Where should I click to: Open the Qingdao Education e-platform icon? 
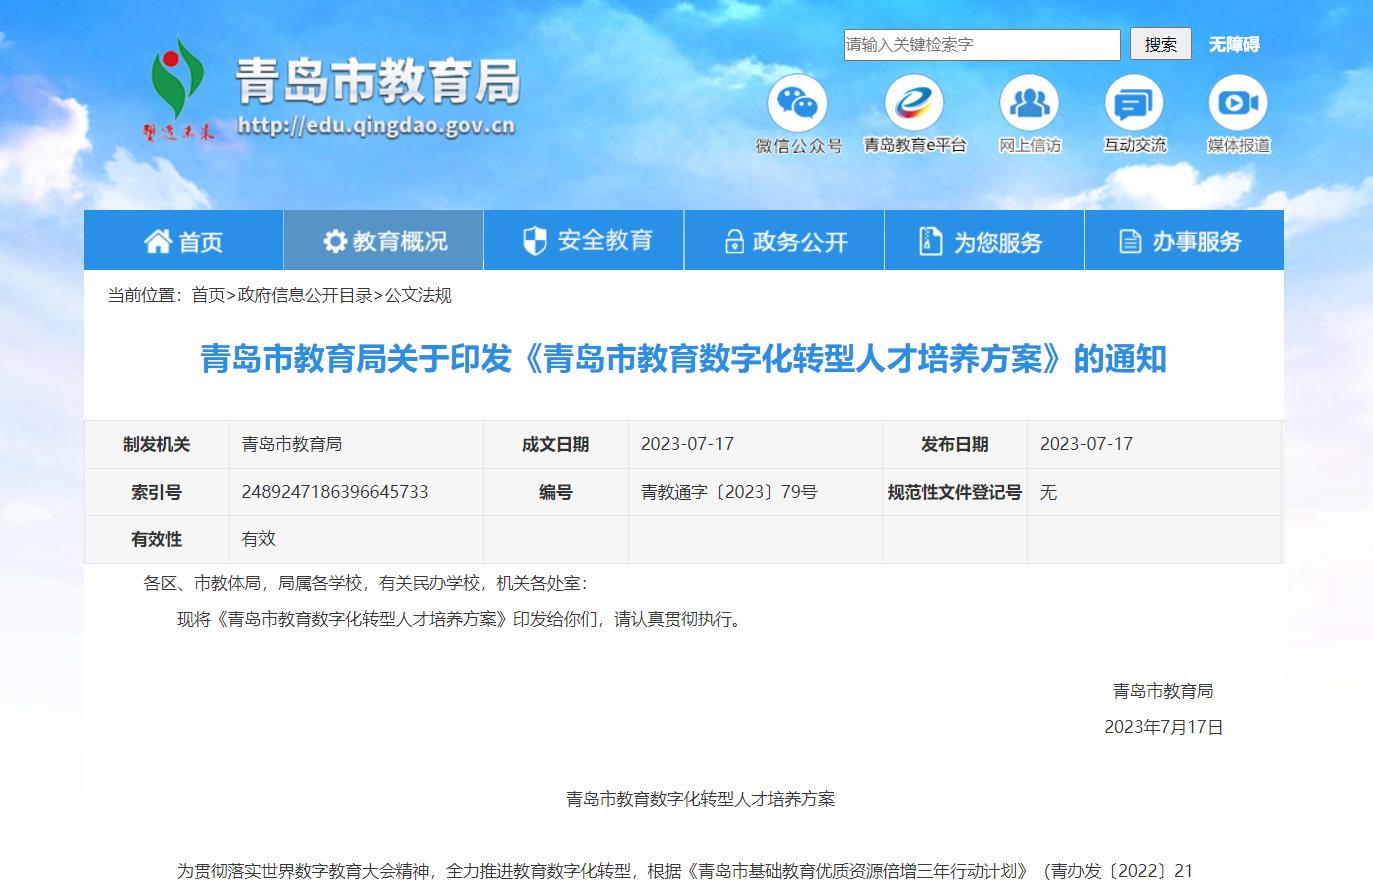point(914,103)
